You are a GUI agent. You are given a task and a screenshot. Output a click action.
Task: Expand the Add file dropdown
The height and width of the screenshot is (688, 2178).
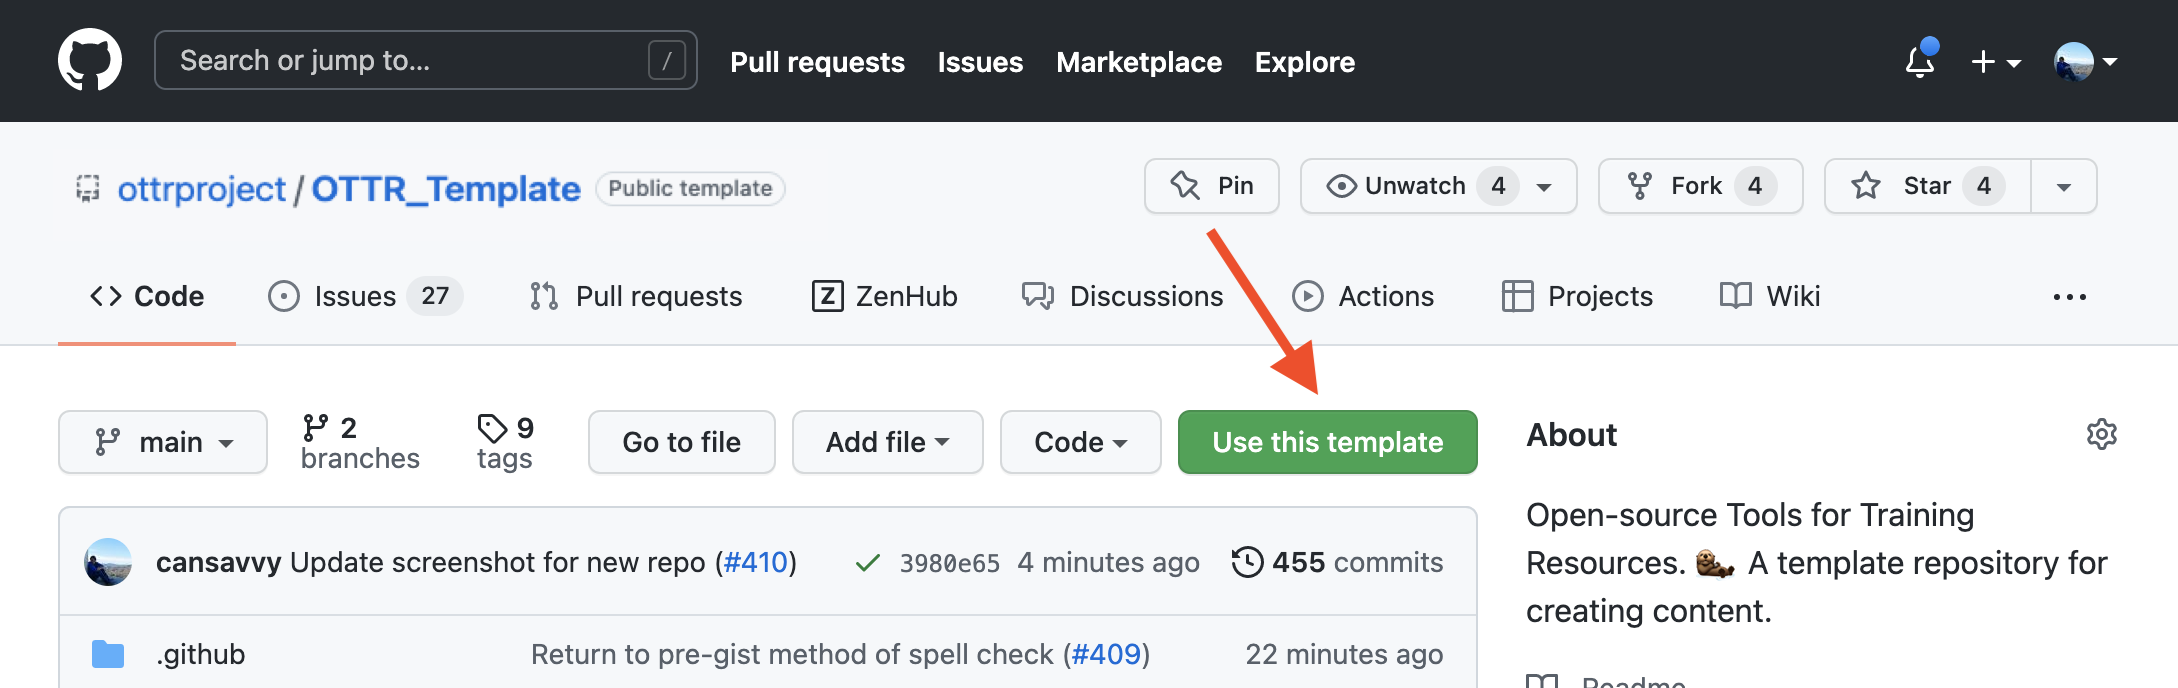[888, 442]
